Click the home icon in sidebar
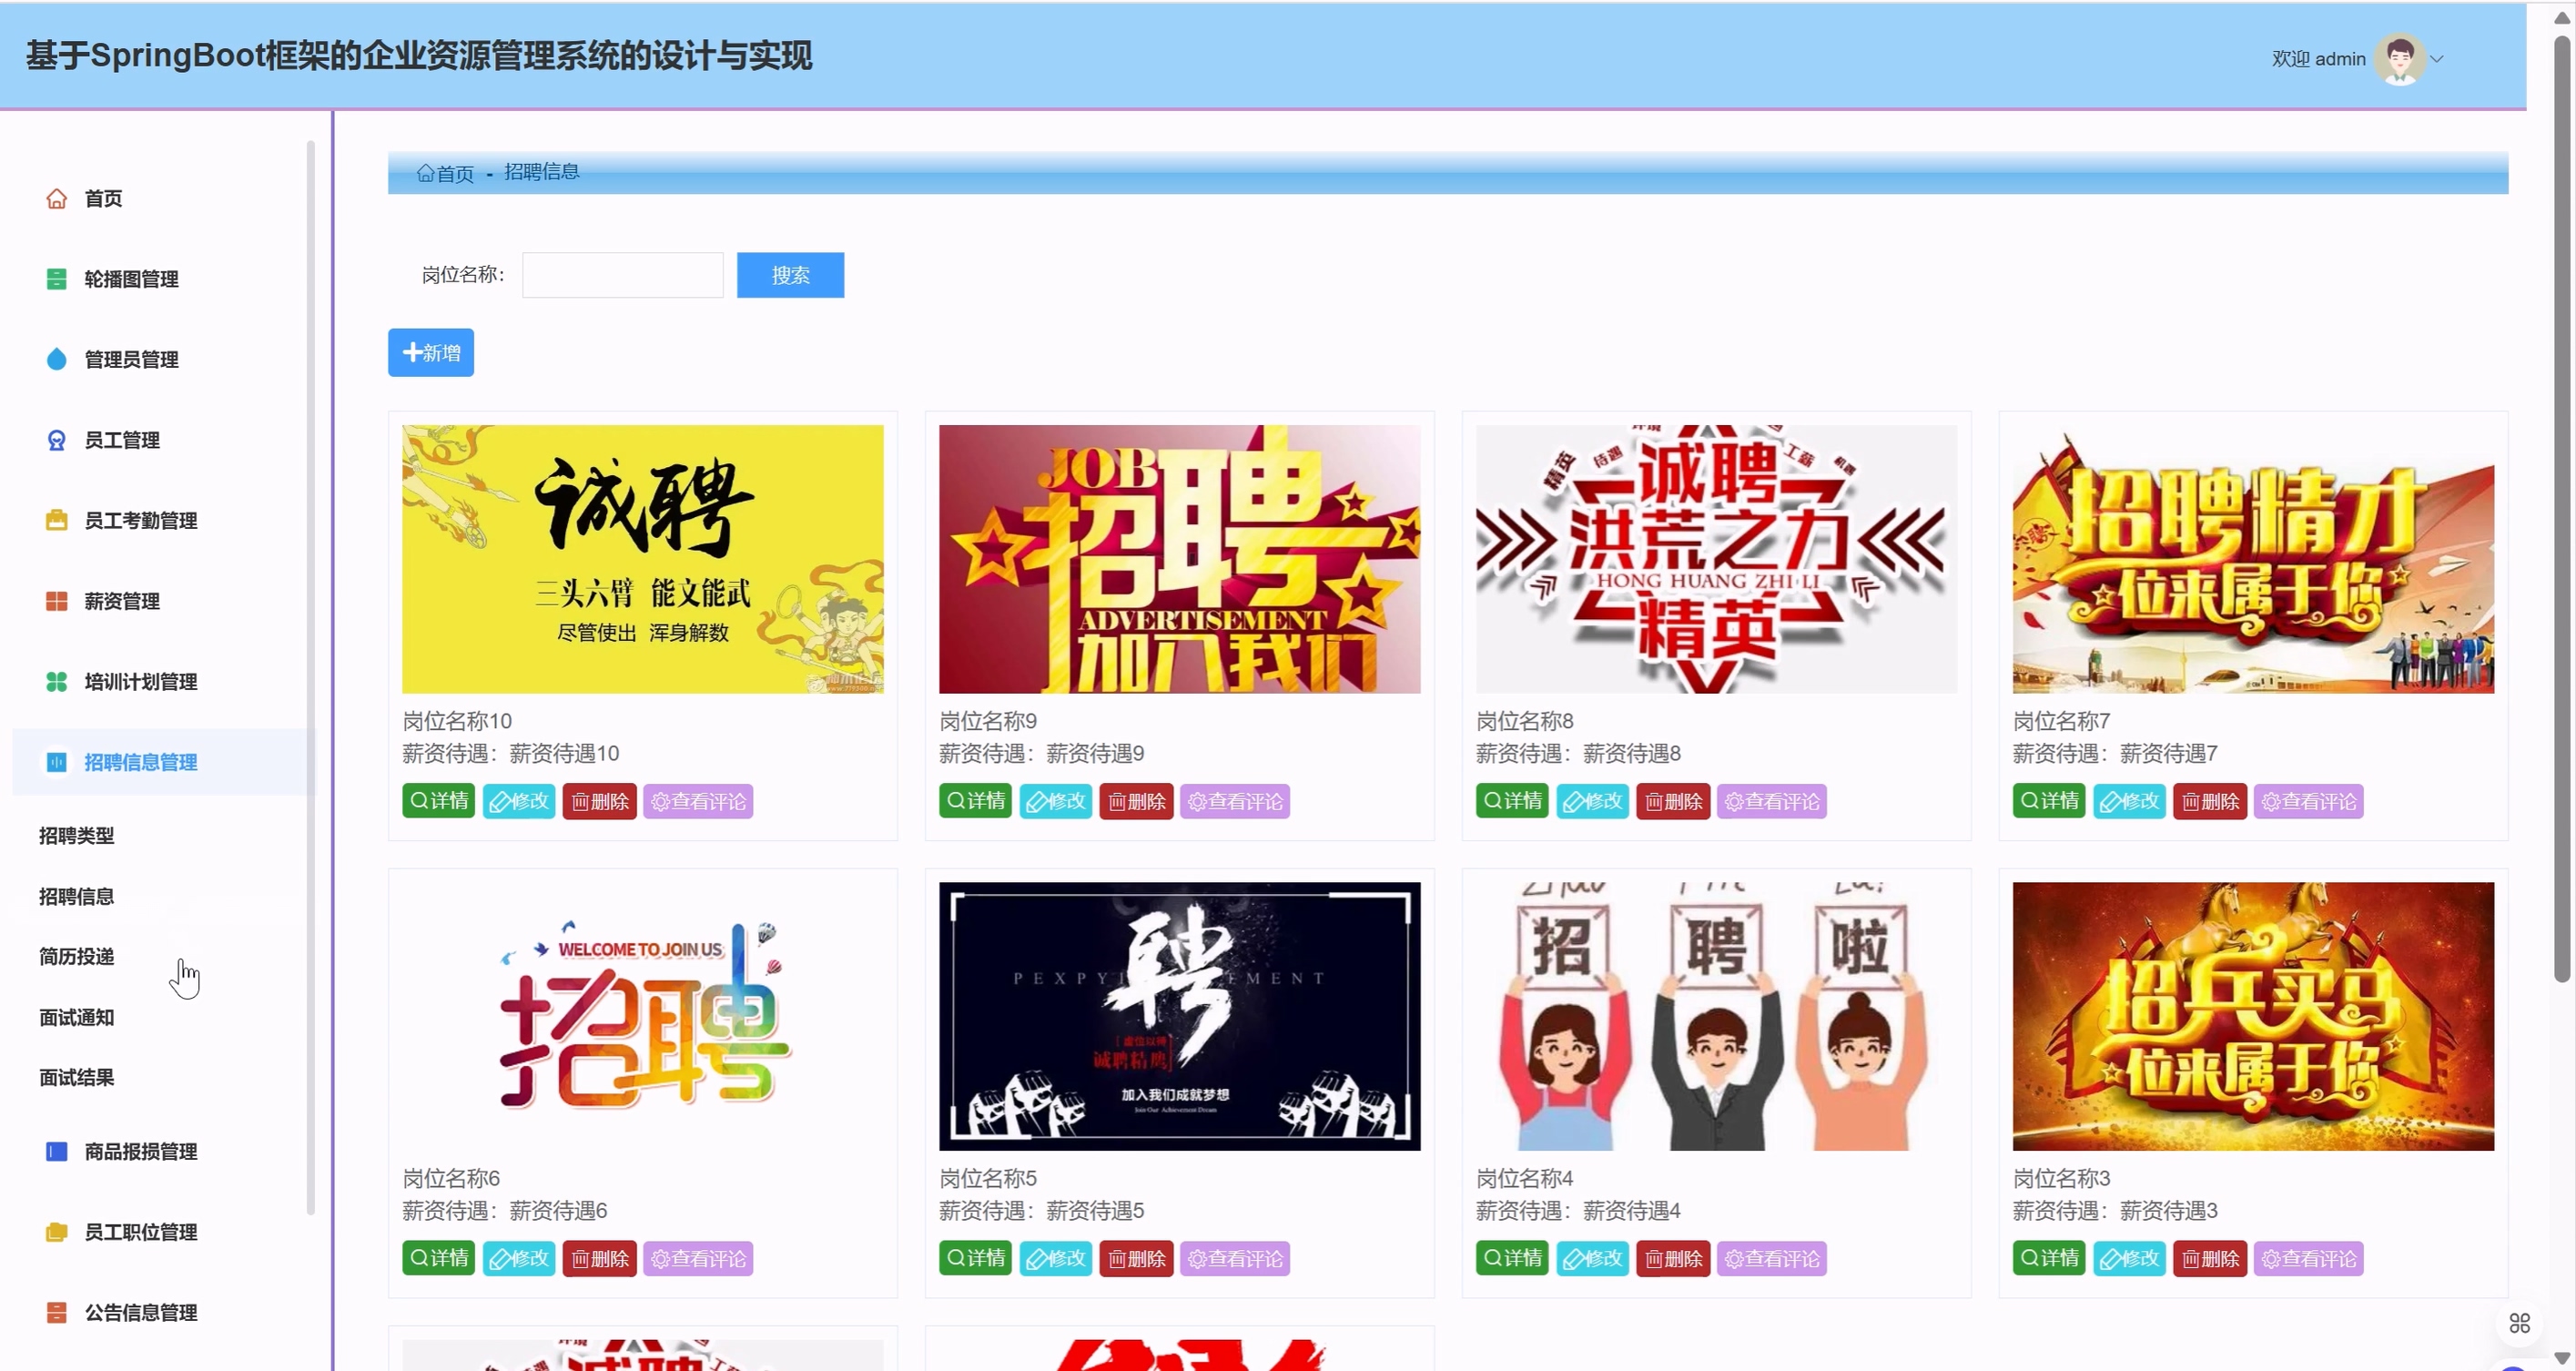This screenshot has height=1371, width=2576. [56, 199]
